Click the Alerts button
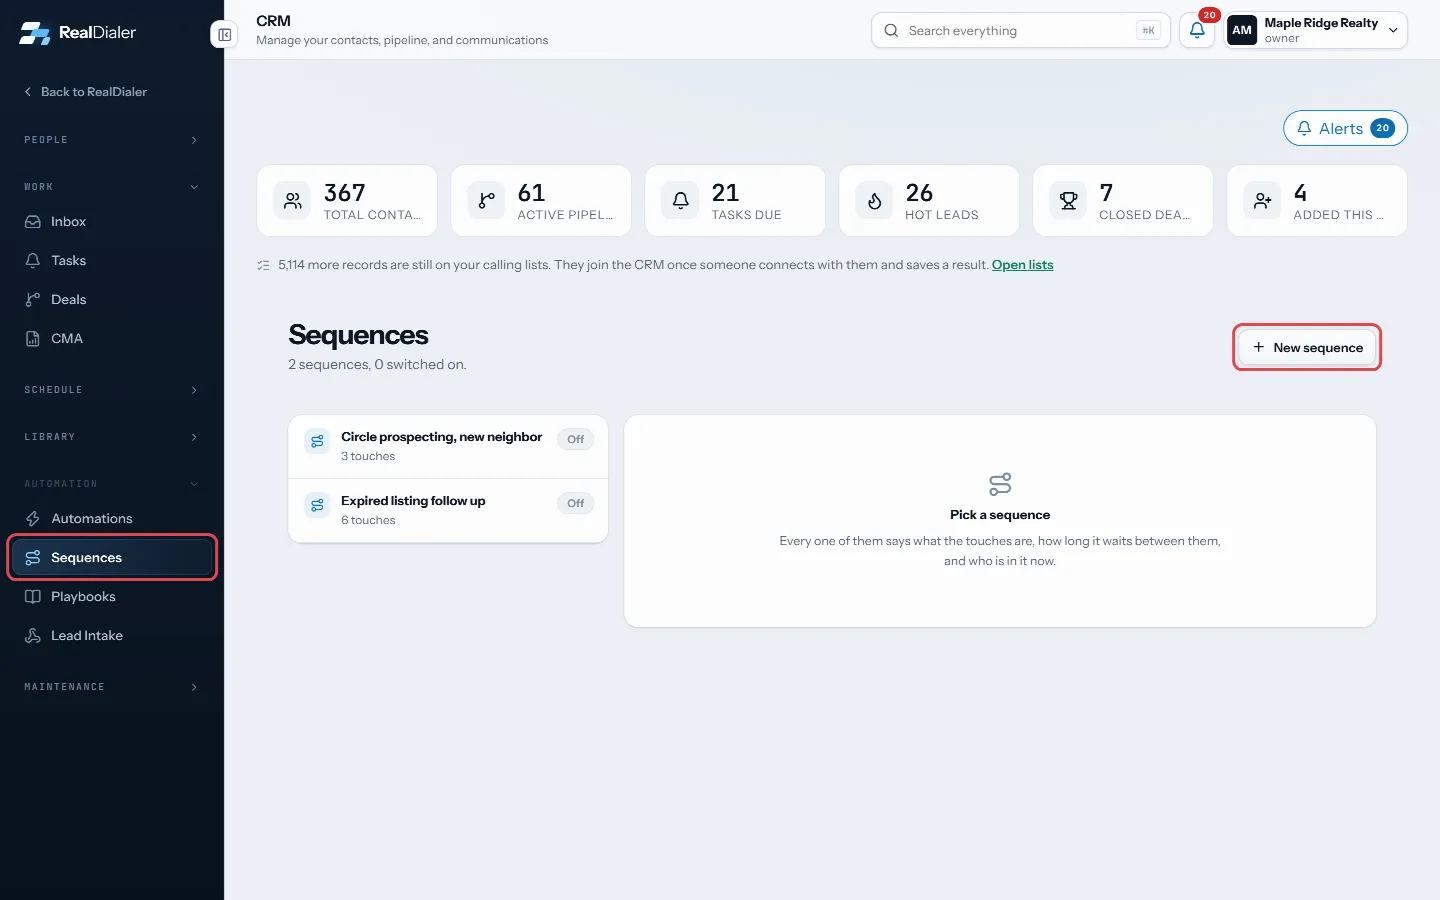Viewport: 1440px width, 900px height. click(1345, 128)
